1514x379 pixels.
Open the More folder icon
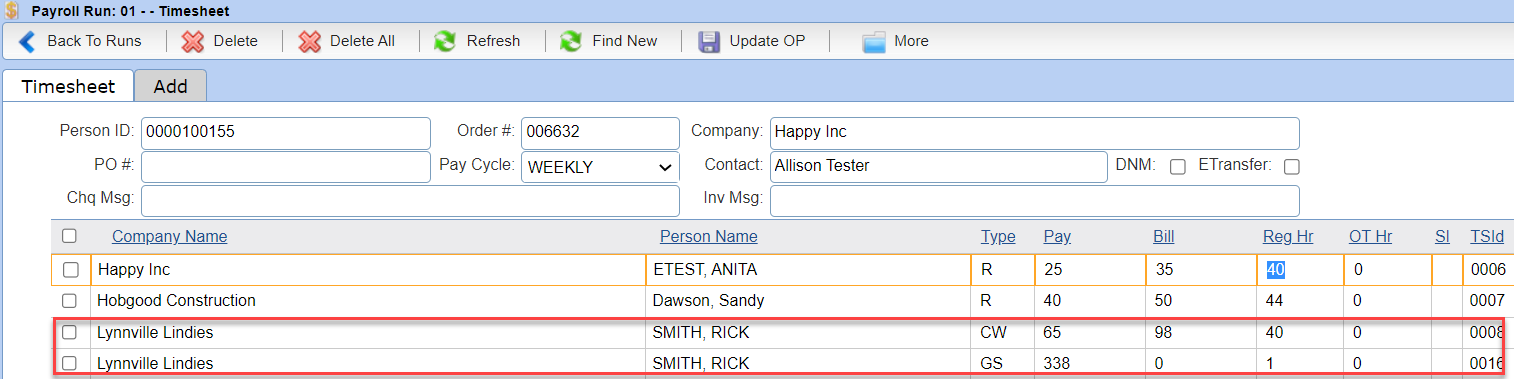(874, 41)
